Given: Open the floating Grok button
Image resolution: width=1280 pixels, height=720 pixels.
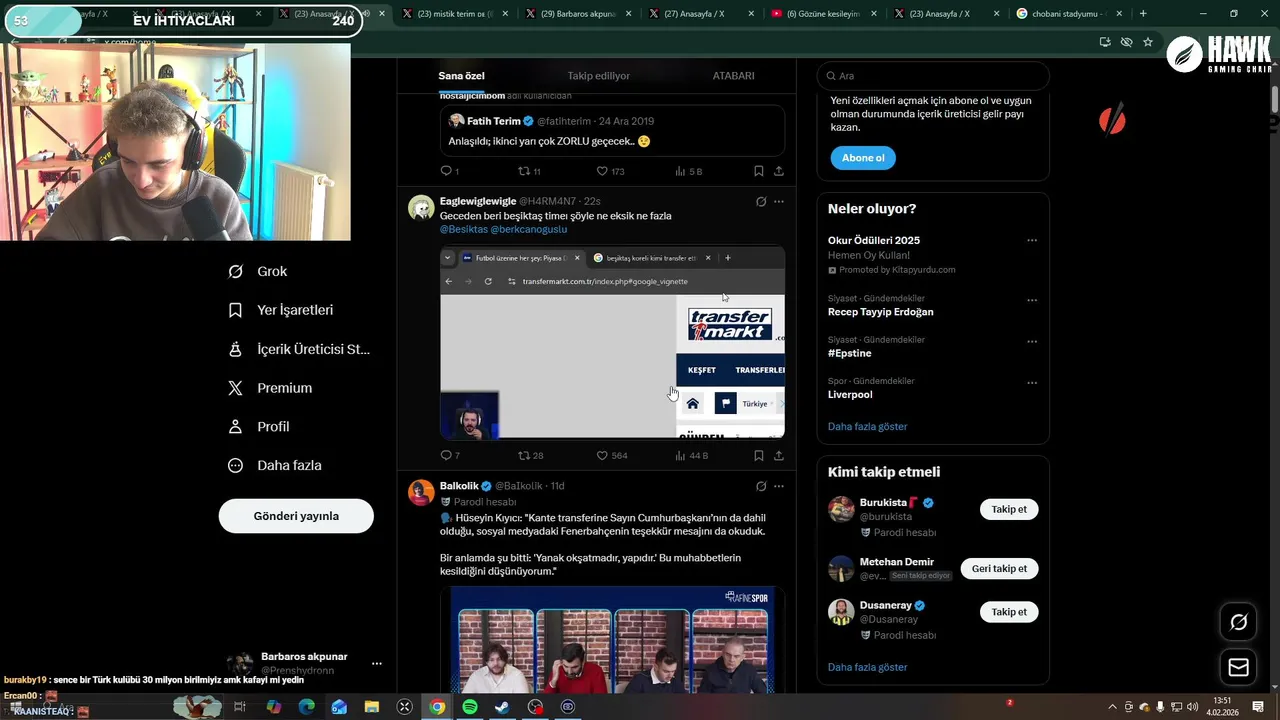Looking at the screenshot, I should tap(1238, 622).
